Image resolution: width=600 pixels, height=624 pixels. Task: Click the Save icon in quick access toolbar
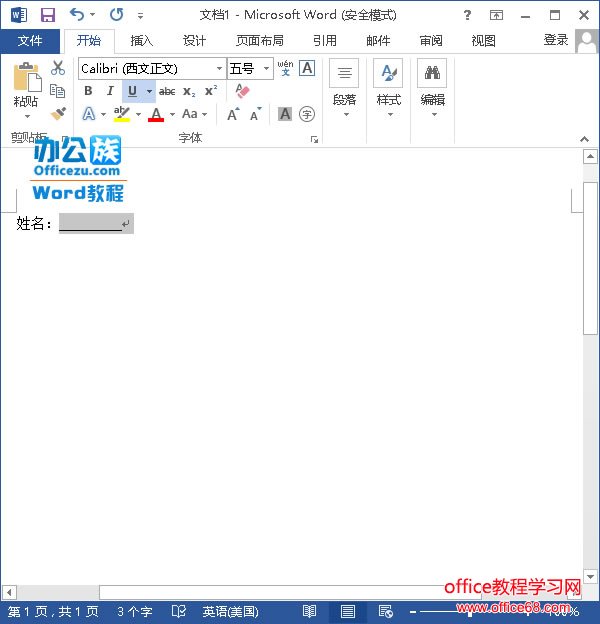click(48, 15)
